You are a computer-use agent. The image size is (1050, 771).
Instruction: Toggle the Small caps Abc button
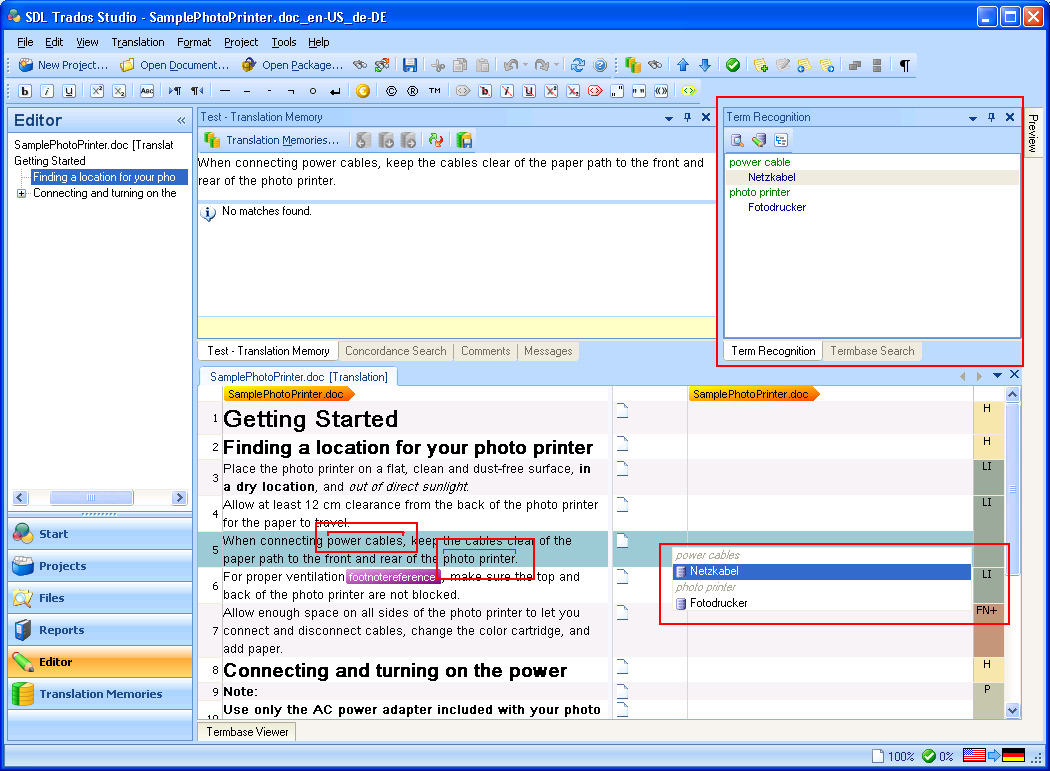[x=147, y=91]
